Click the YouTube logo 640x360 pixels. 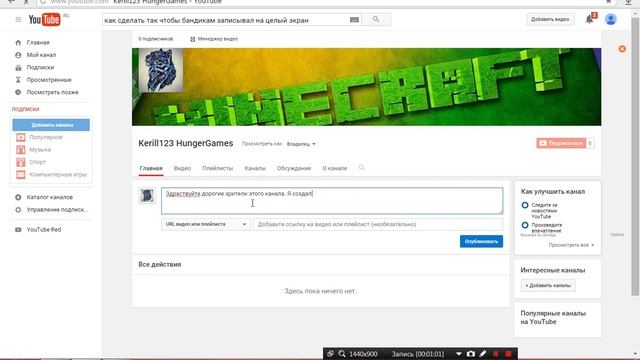(44, 19)
